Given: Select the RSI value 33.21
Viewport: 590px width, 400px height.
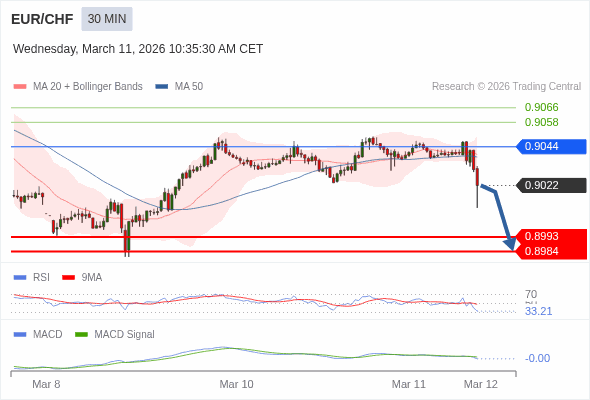Looking at the screenshot, I should 538,311.
